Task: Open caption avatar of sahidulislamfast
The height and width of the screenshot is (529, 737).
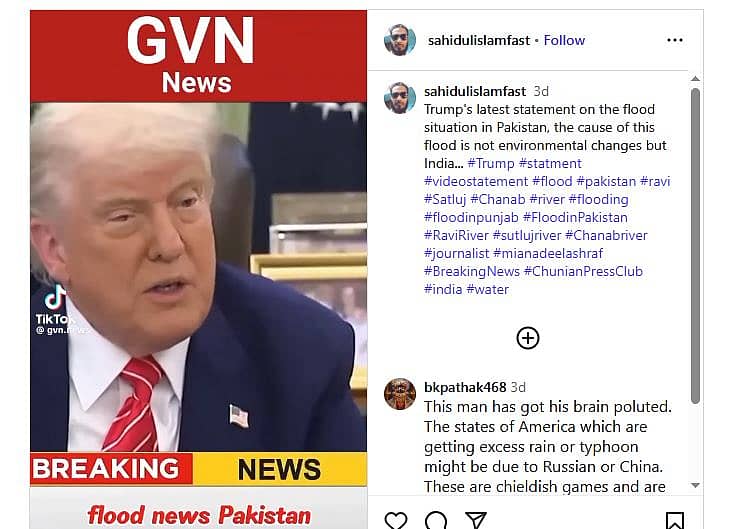Action: (400, 98)
